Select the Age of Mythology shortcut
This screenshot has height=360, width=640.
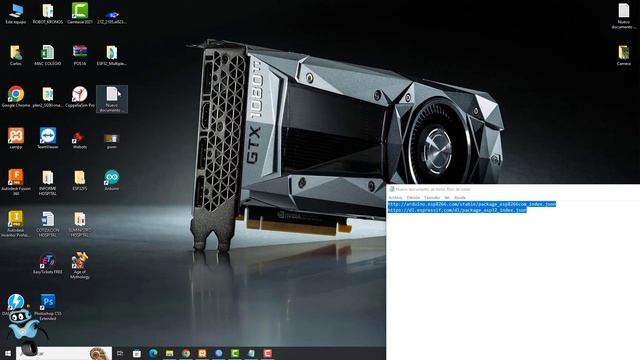point(80,266)
